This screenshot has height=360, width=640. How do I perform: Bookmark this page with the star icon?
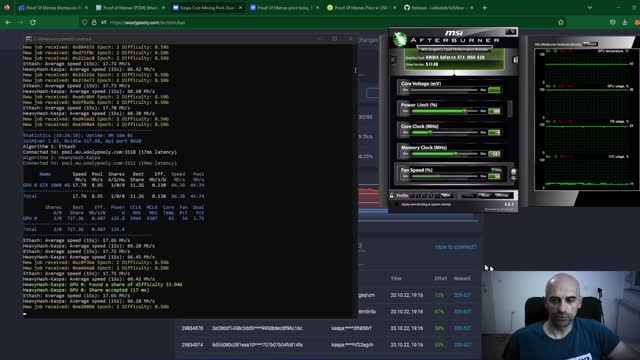[561, 22]
